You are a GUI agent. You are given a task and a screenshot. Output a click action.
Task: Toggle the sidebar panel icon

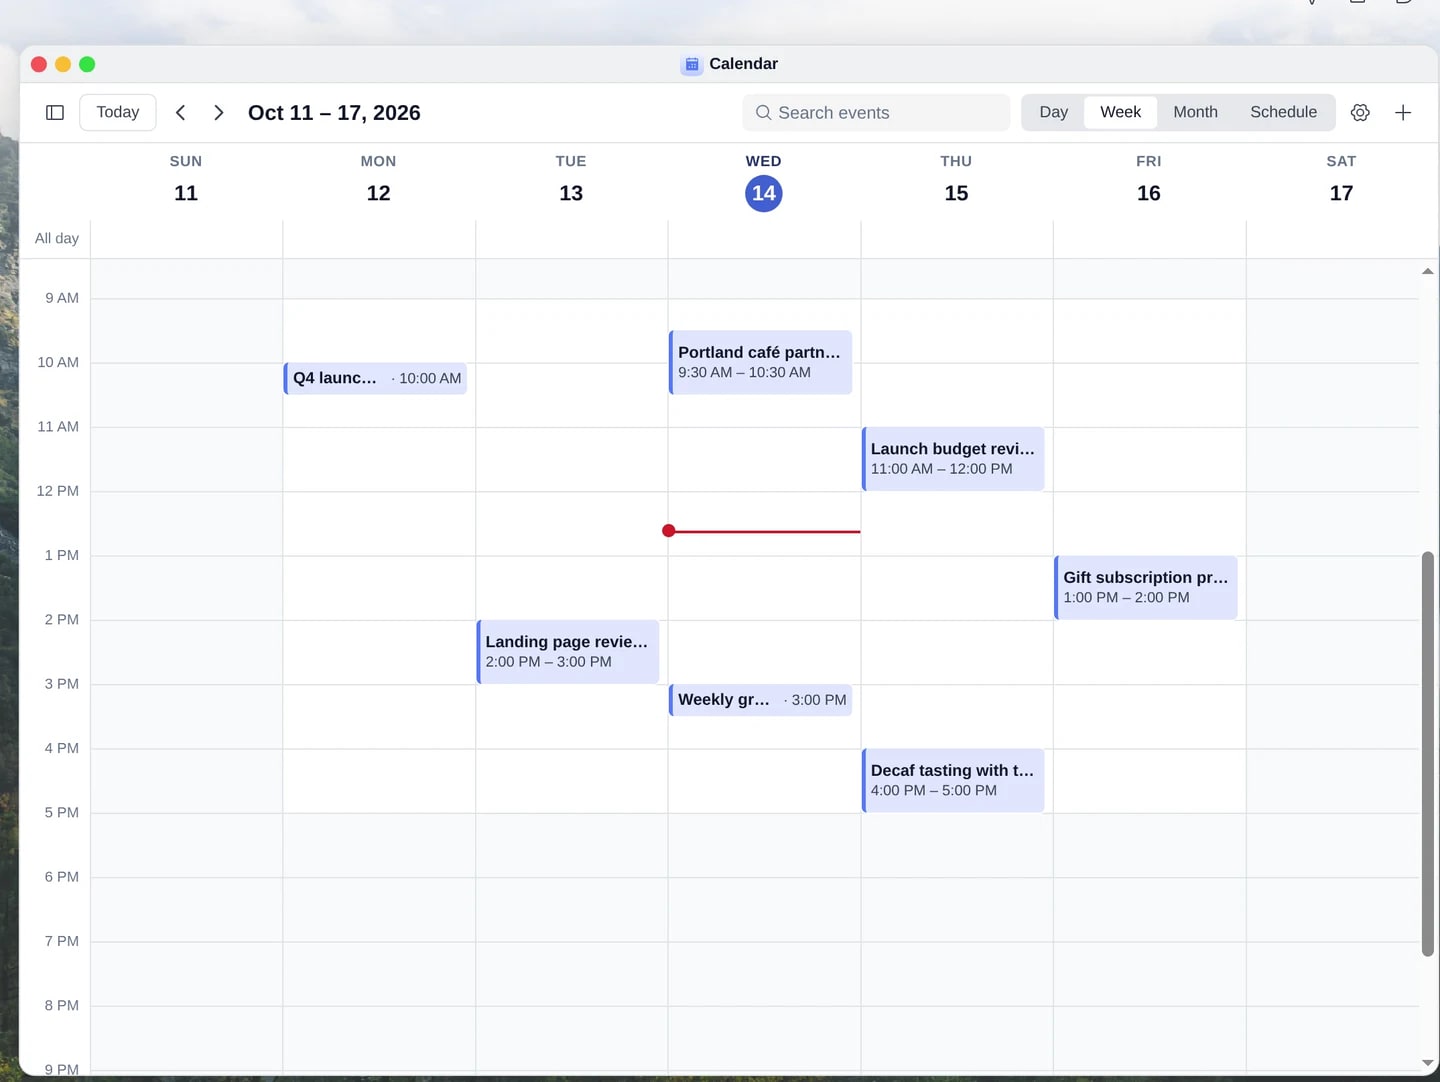[x=55, y=113]
